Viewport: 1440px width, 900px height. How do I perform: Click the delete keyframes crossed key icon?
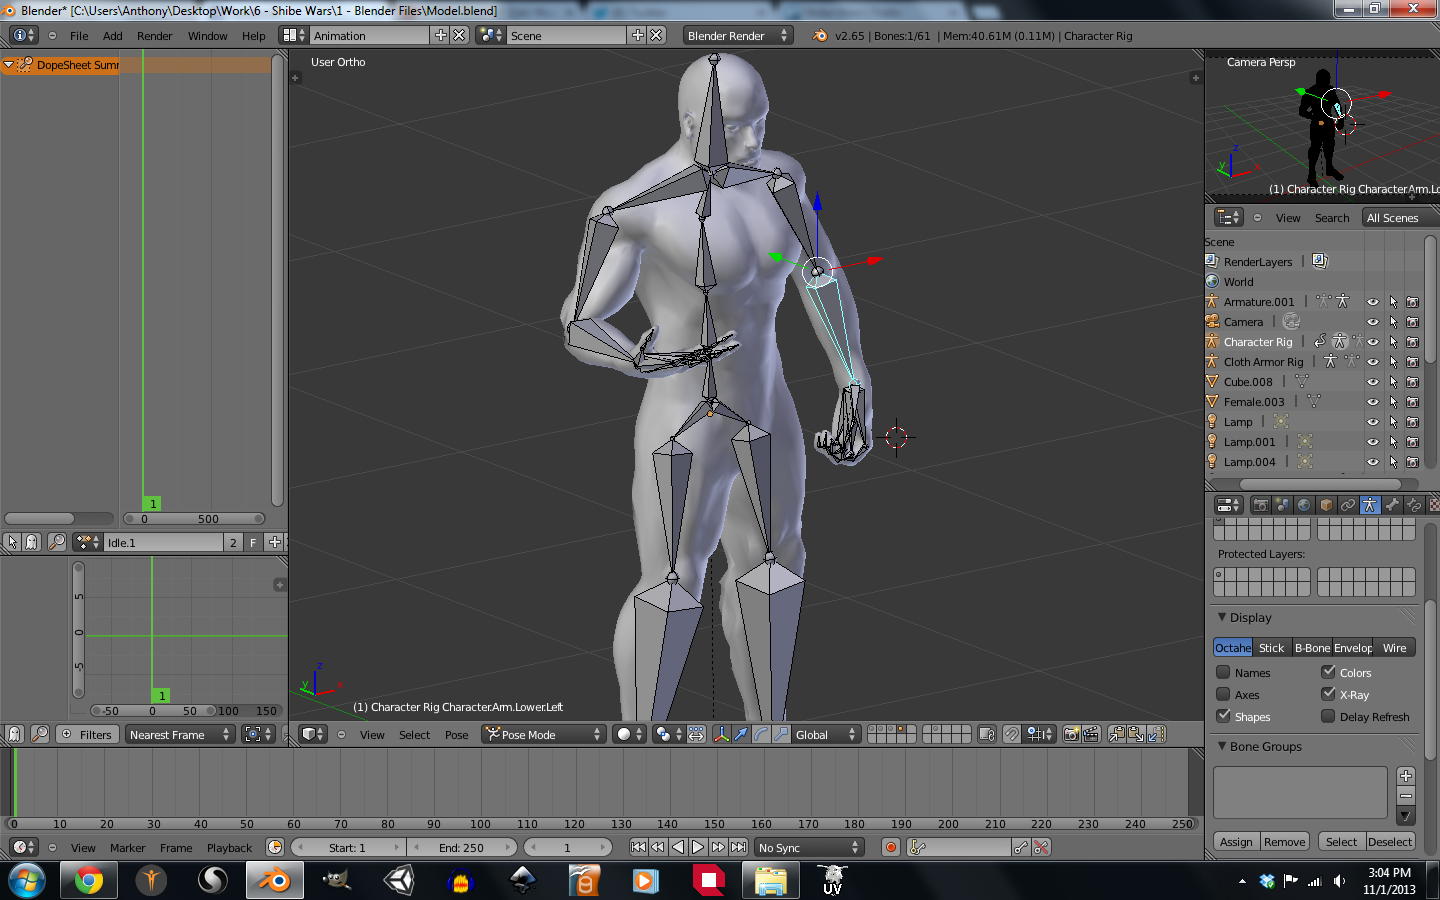[1041, 847]
